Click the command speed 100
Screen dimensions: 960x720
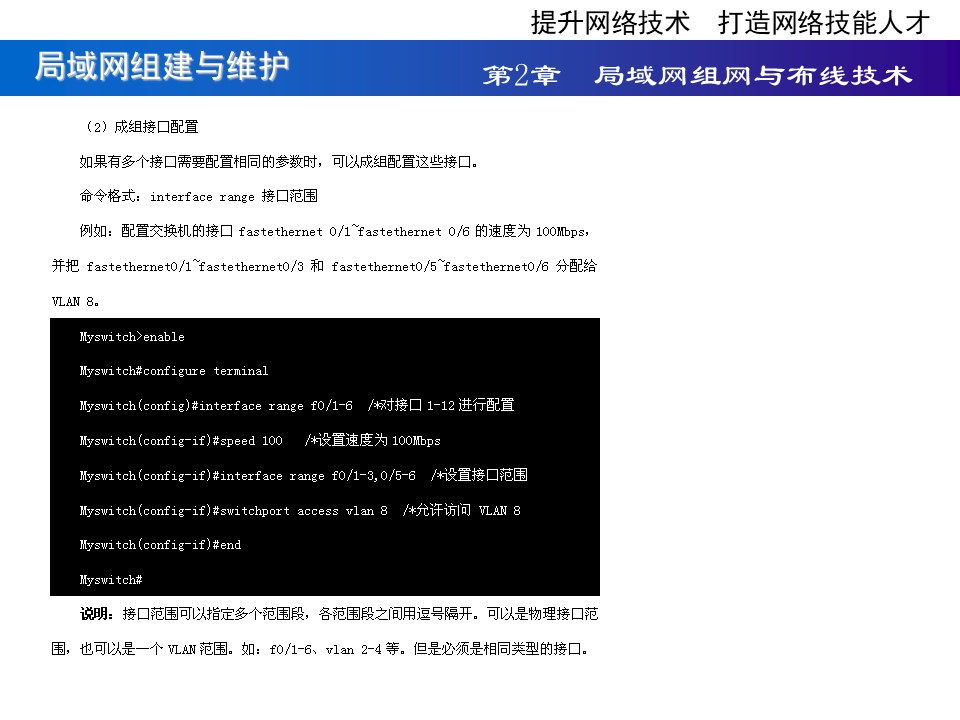251,441
